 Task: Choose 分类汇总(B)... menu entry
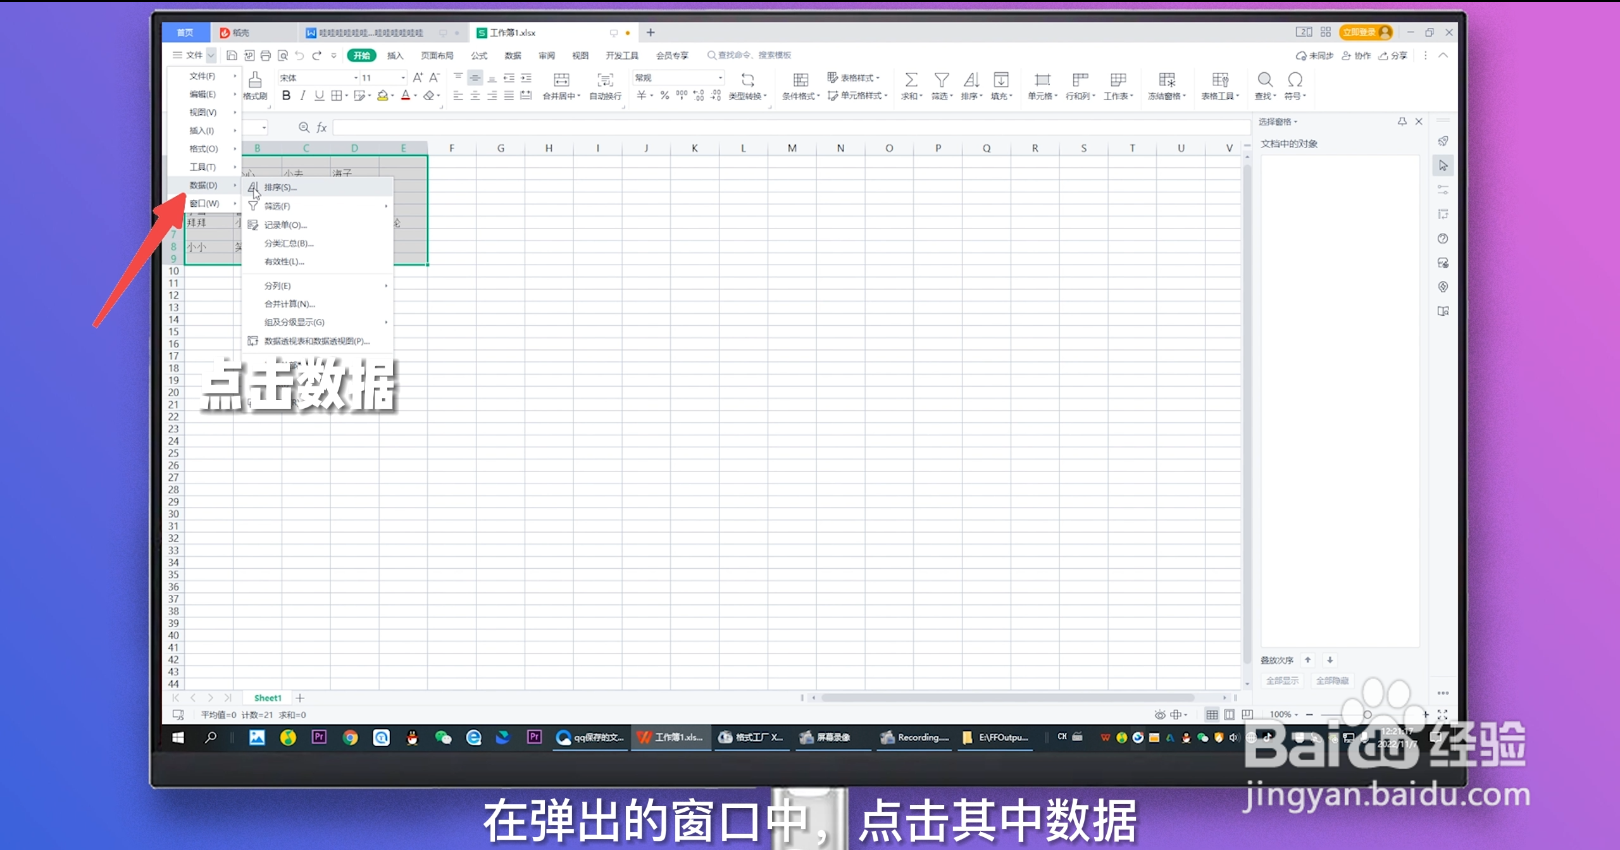pos(318,243)
